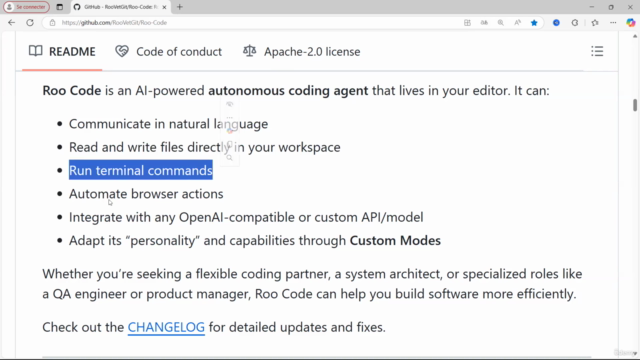Close the GitHub Roo-Code tab

point(164,7)
